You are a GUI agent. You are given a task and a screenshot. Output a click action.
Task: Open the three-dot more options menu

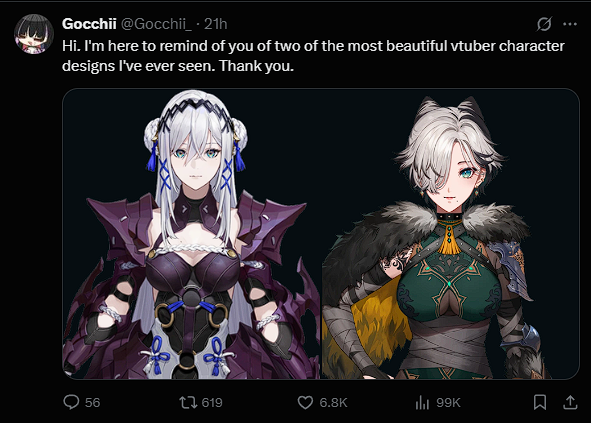570,24
